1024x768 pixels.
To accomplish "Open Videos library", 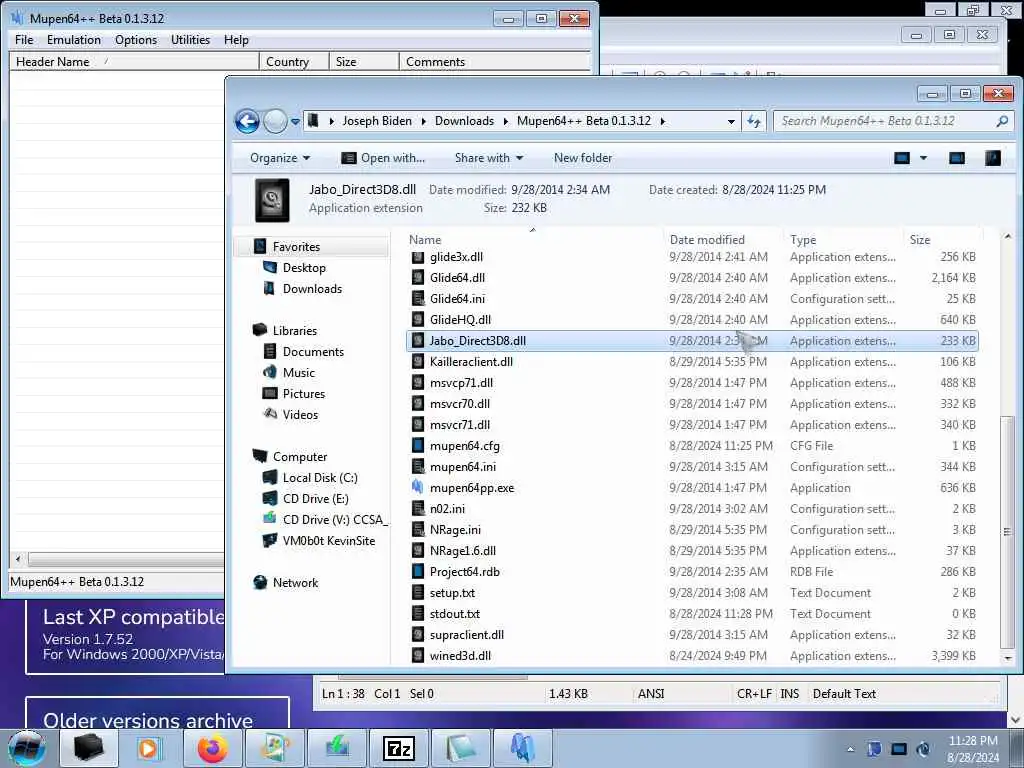I will [x=300, y=414].
